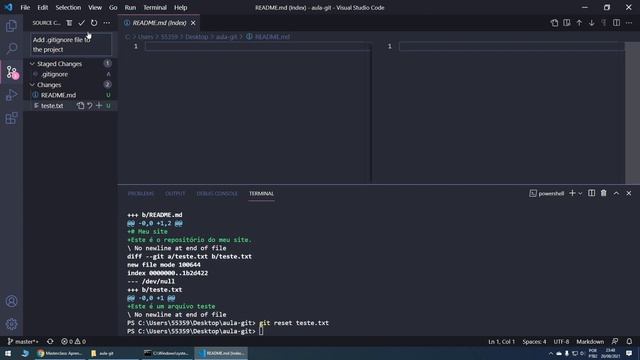
Task: Kill terminal with trash icon
Action: pos(604,193)
